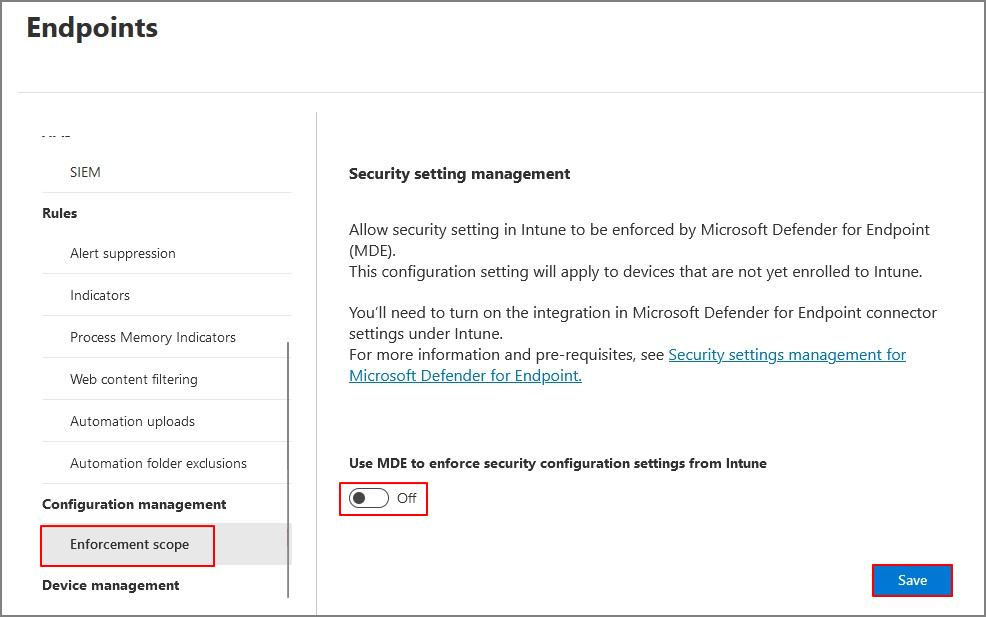986x617 pixels.
Task: Click Device management section heading
Action: (x=111, y=586)
